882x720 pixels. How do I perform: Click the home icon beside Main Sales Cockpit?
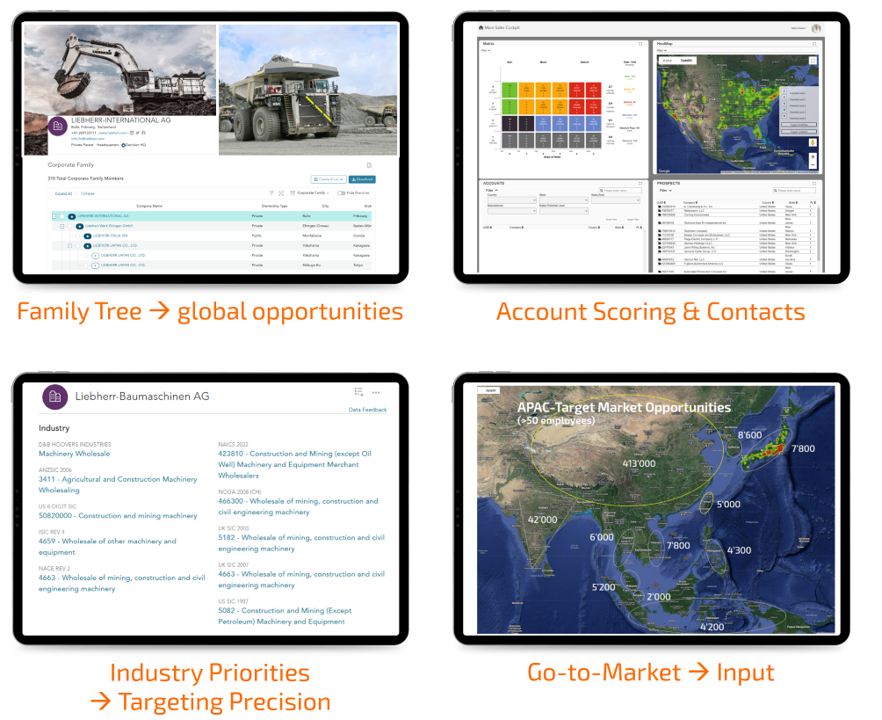(x=481, y=27)
